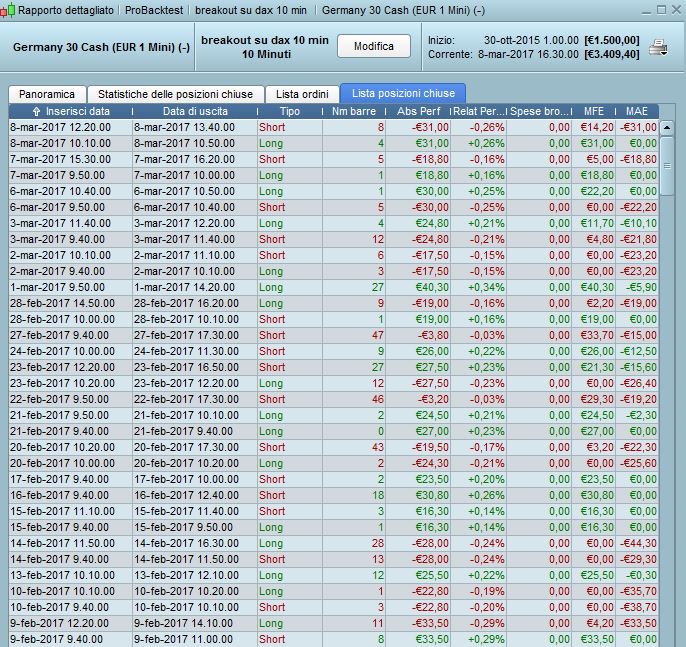Click the sort arrow in Inserisci data header
The height and width of the screenshot is (647, 686).
click(x=37, y=112)
